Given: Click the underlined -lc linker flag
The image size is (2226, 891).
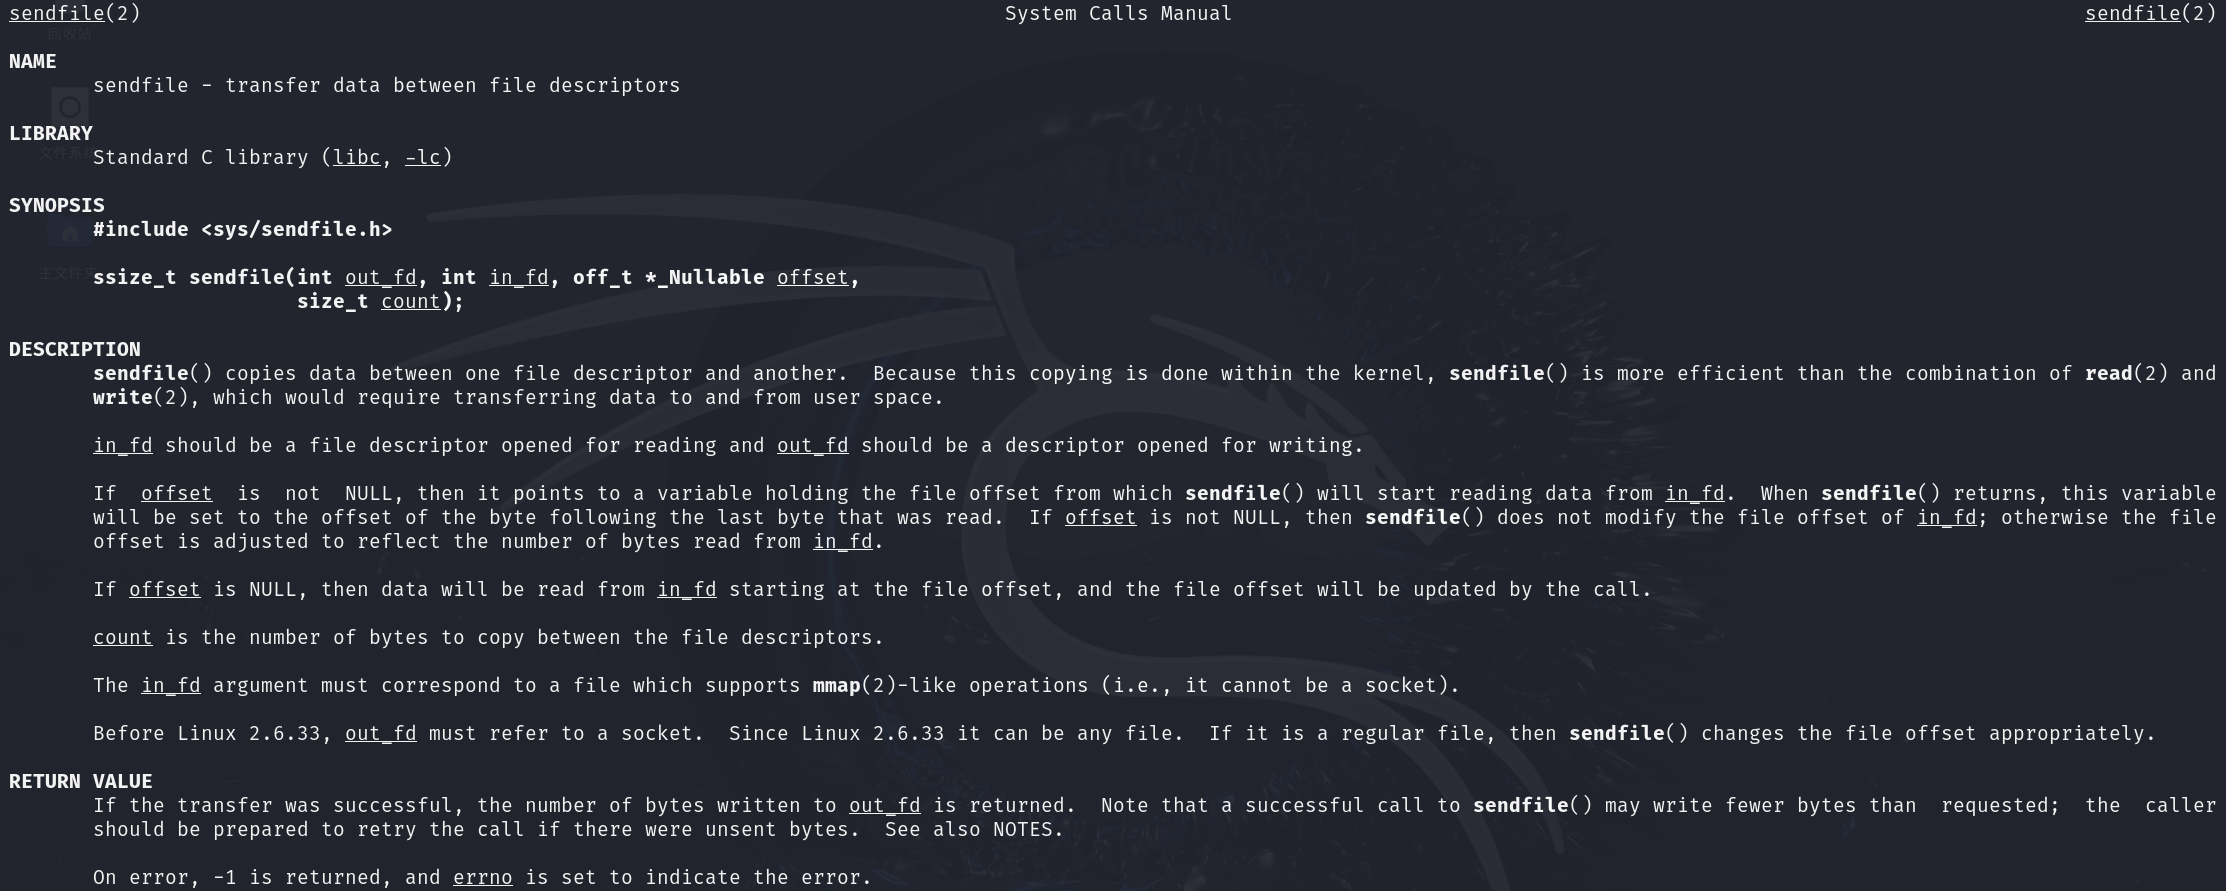Looking at the screenshot, I should pos(423,157).
